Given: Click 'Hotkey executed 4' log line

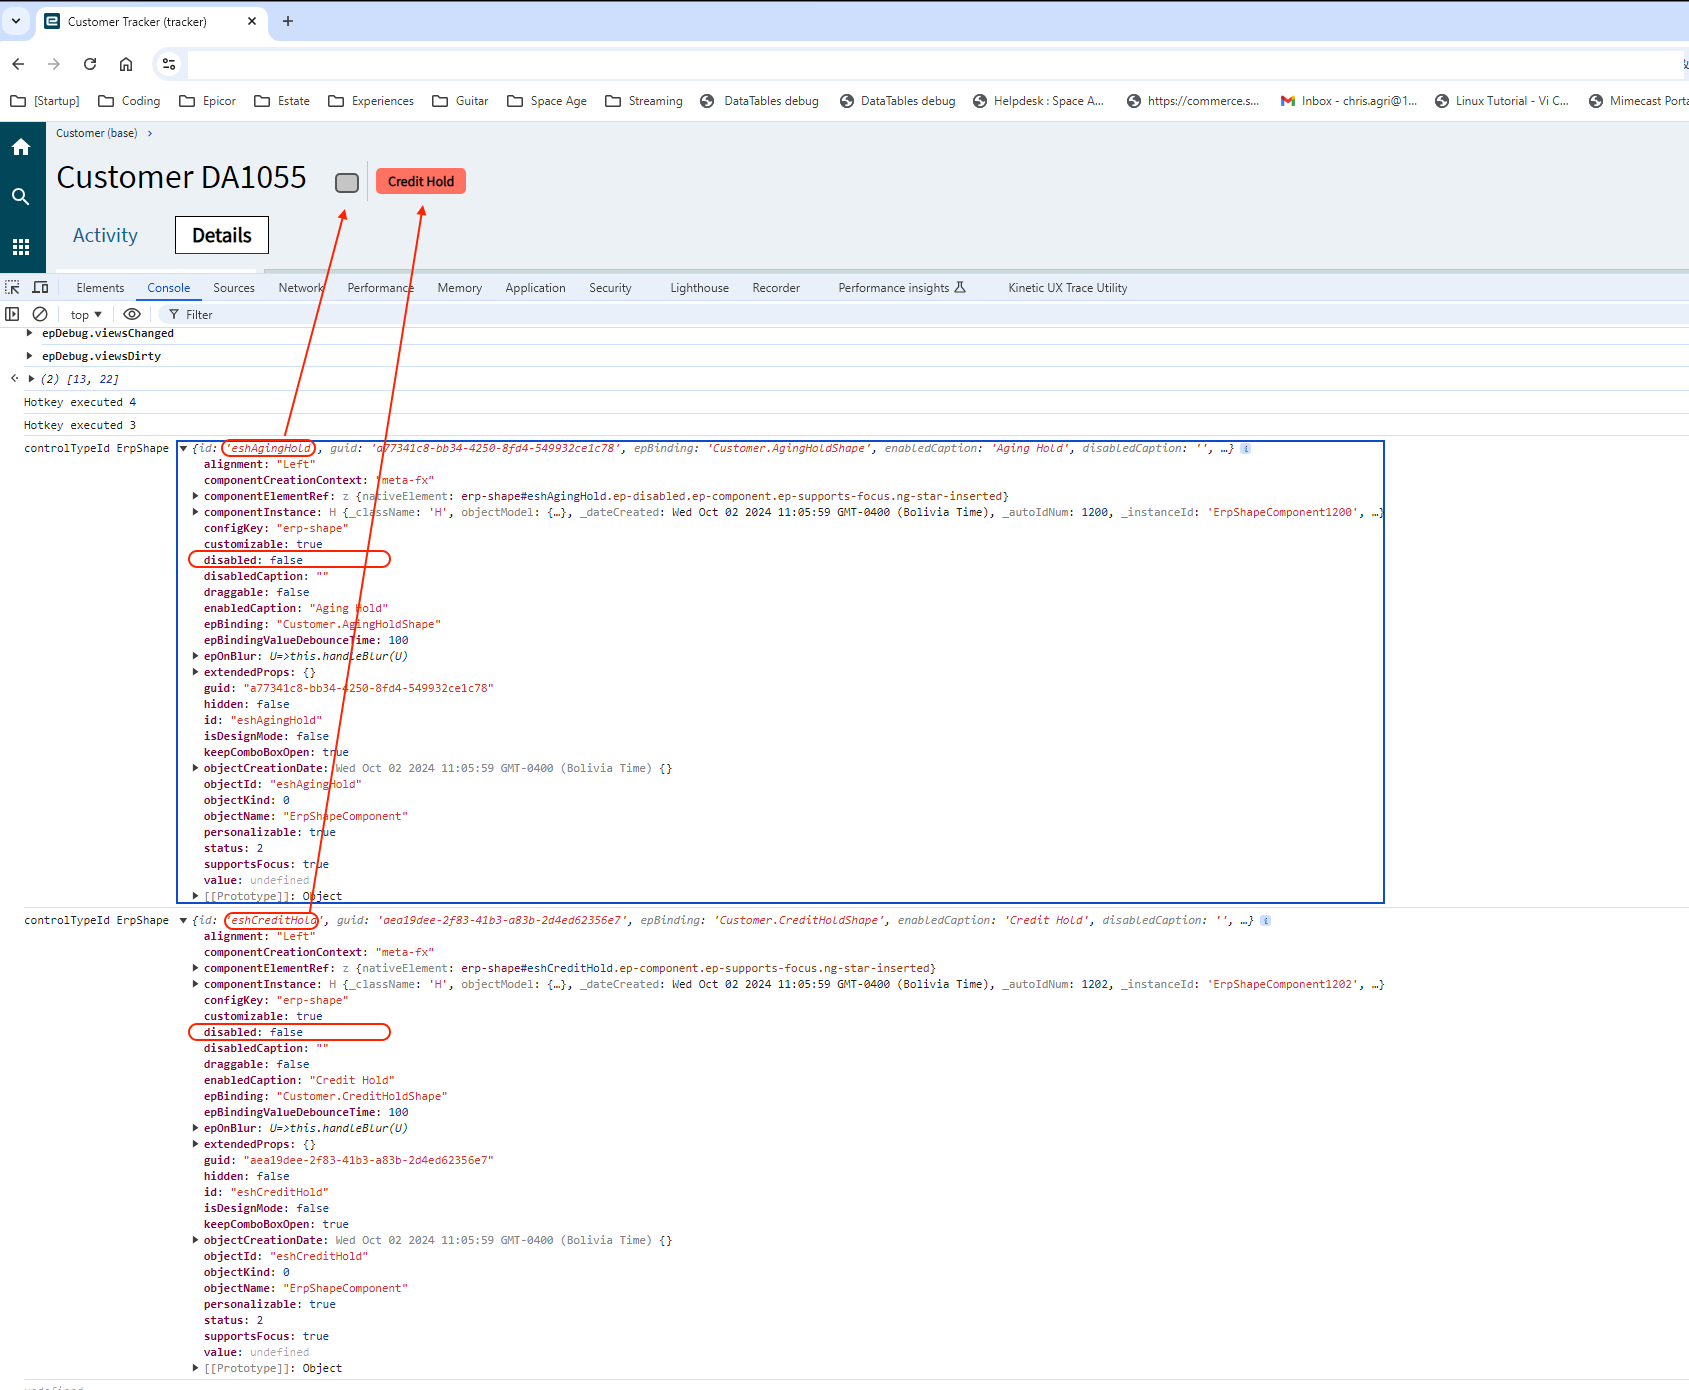Looking at the screenshot, I should tap(80, 402).
